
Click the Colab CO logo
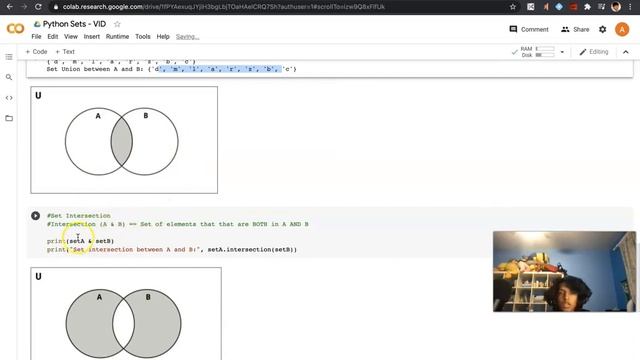click(x=16, y=29)
